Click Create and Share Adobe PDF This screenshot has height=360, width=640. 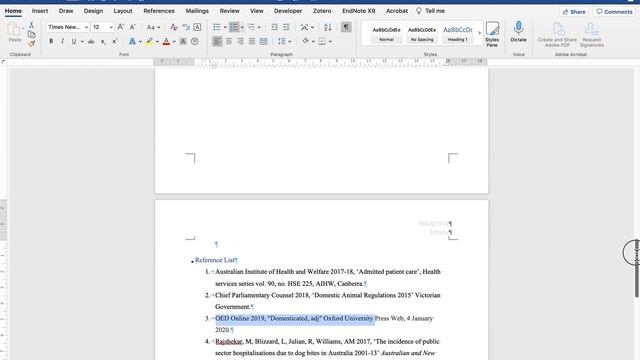point(558,34)
